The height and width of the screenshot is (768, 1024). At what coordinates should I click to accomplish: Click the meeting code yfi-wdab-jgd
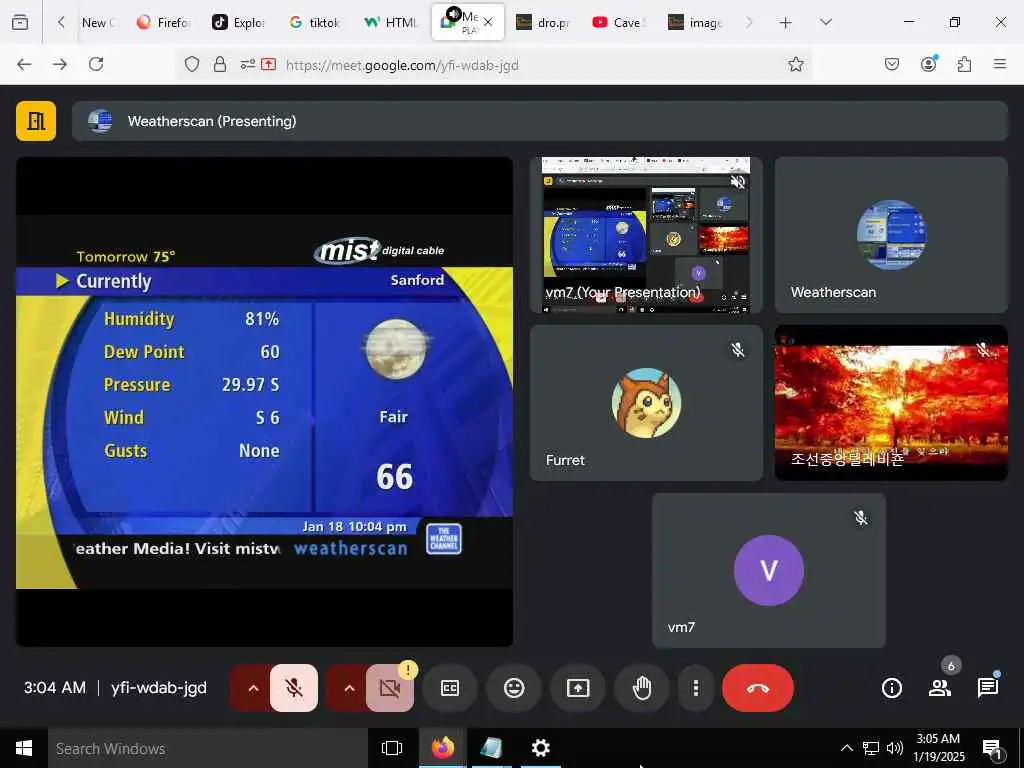coord(159,688)
